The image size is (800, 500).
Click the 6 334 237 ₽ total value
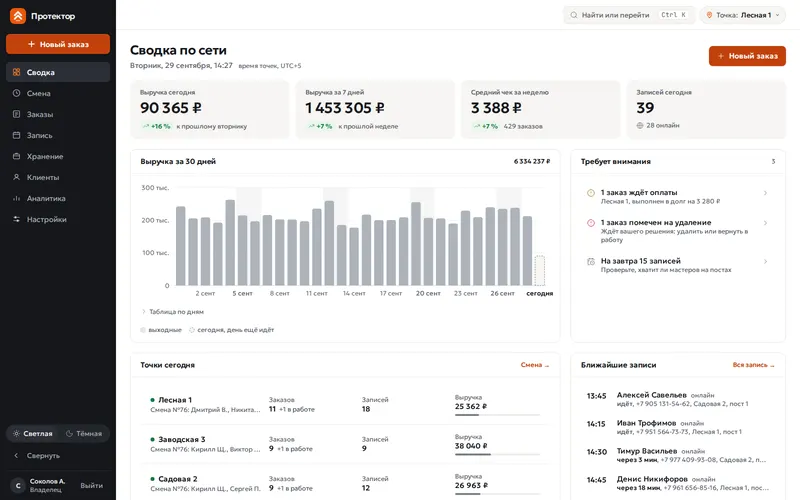tap(532, 161)
